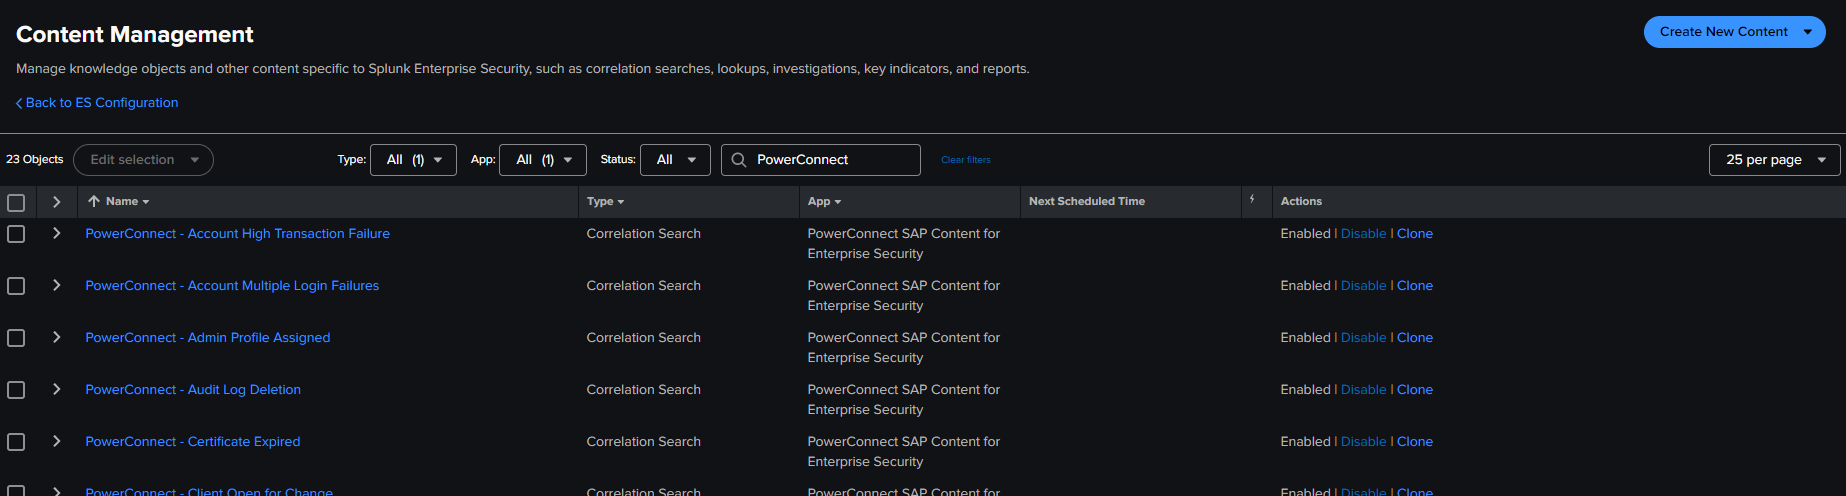Open the Type filter dropdown

(413, 160)
